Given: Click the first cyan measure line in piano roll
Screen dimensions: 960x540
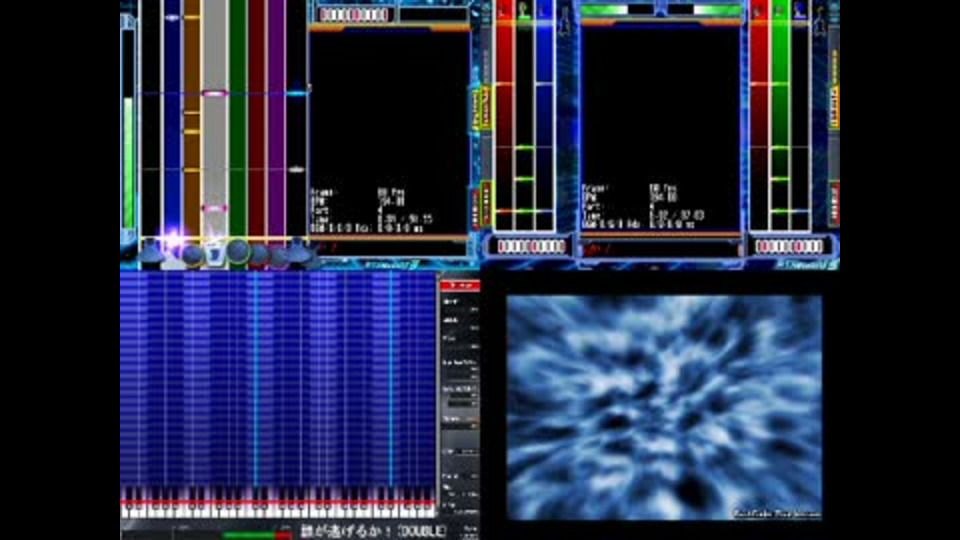Looking at the screenshot, I should click(x=255, y=378).
